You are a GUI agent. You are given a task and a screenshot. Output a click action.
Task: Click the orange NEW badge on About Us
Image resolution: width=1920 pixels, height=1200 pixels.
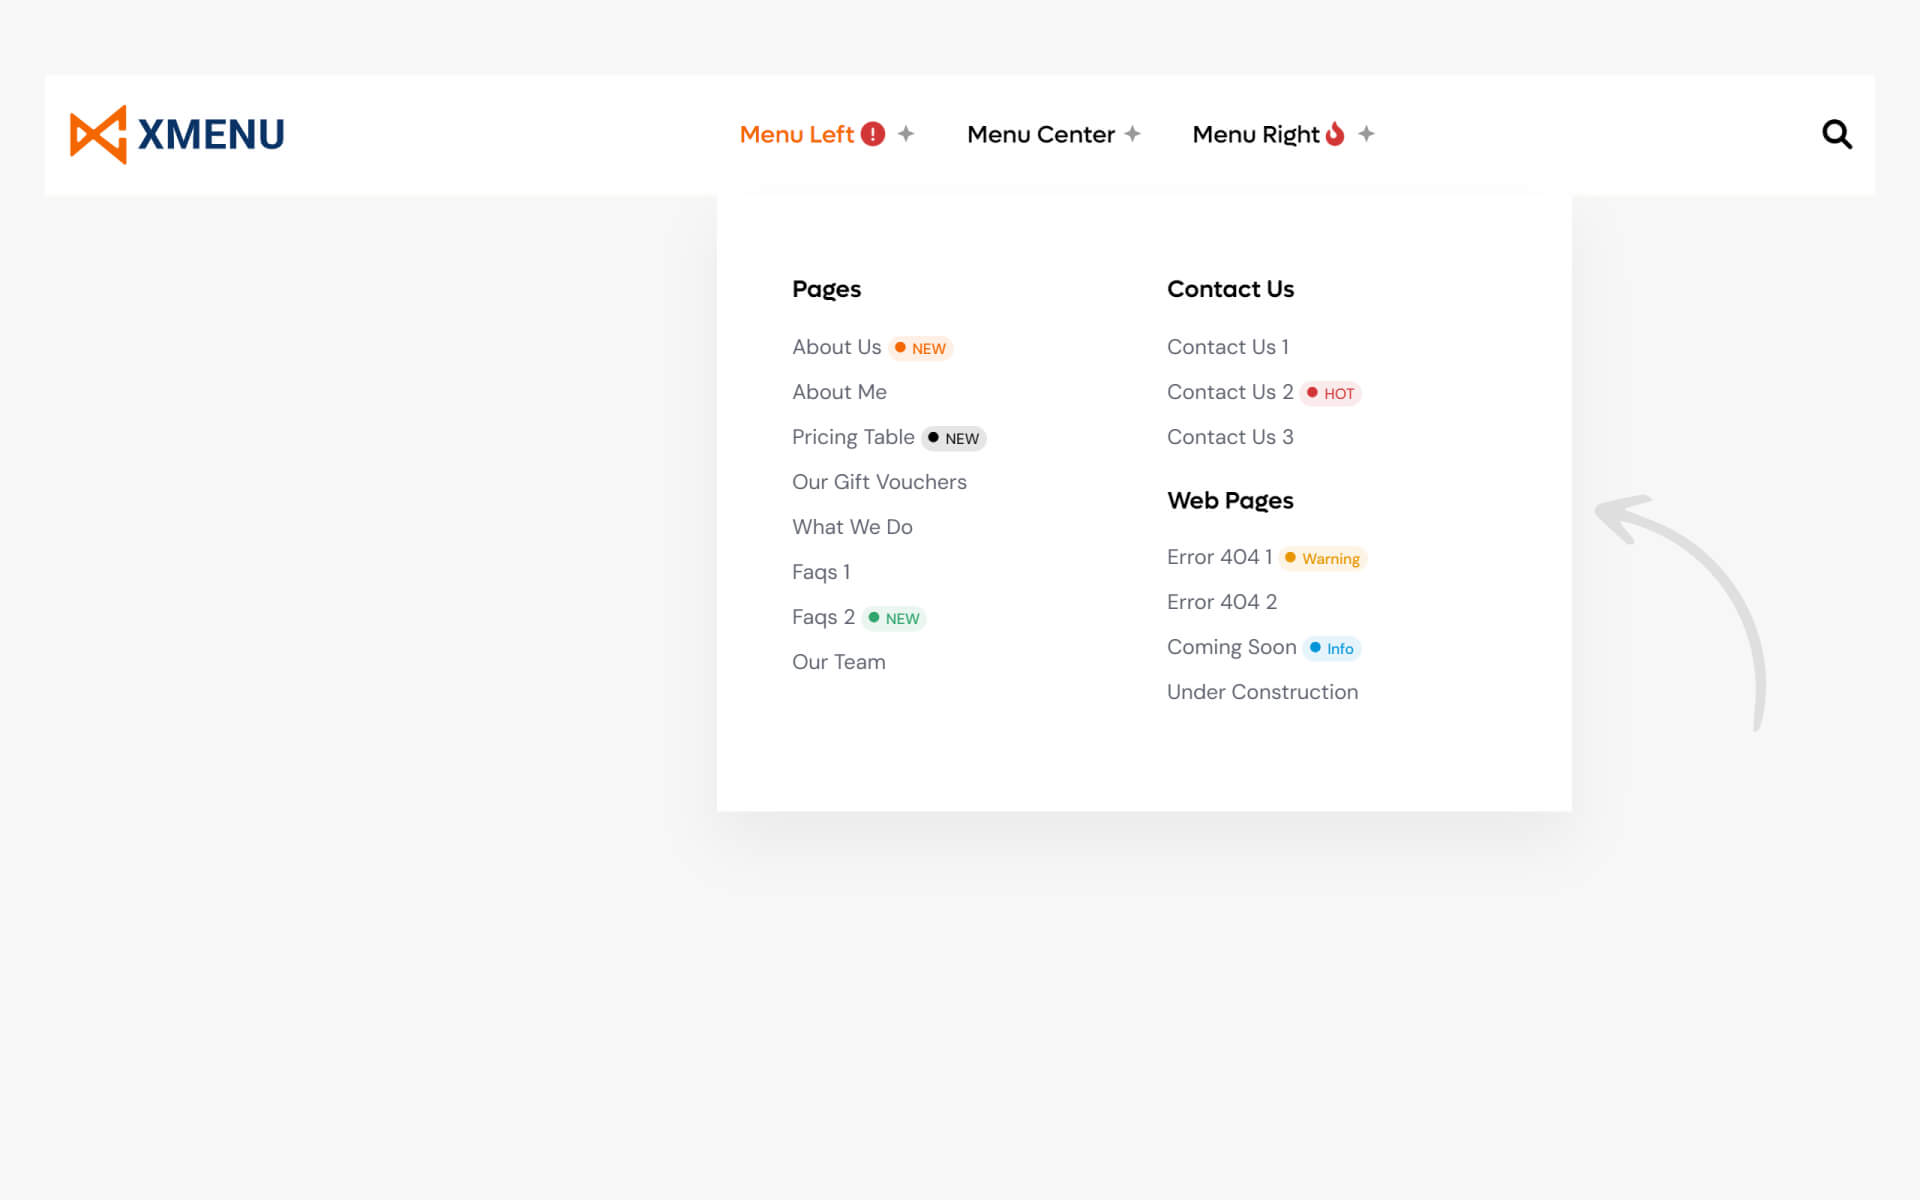(x=921, y=348)
